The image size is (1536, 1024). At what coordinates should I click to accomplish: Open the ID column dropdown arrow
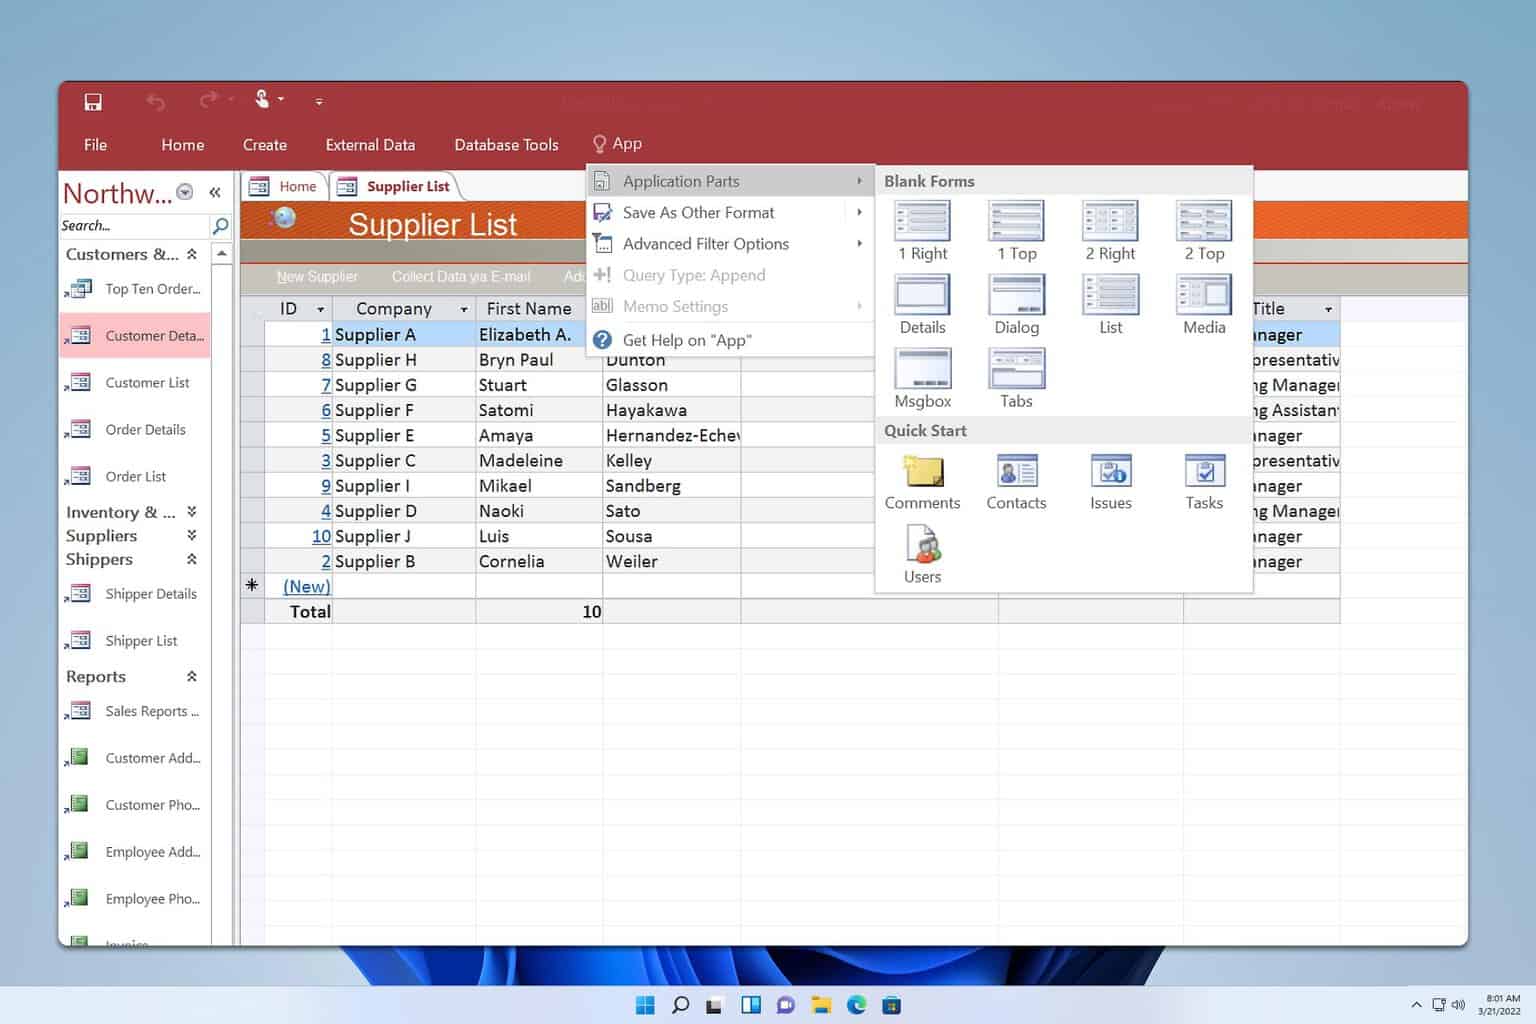tap(320, 310)
